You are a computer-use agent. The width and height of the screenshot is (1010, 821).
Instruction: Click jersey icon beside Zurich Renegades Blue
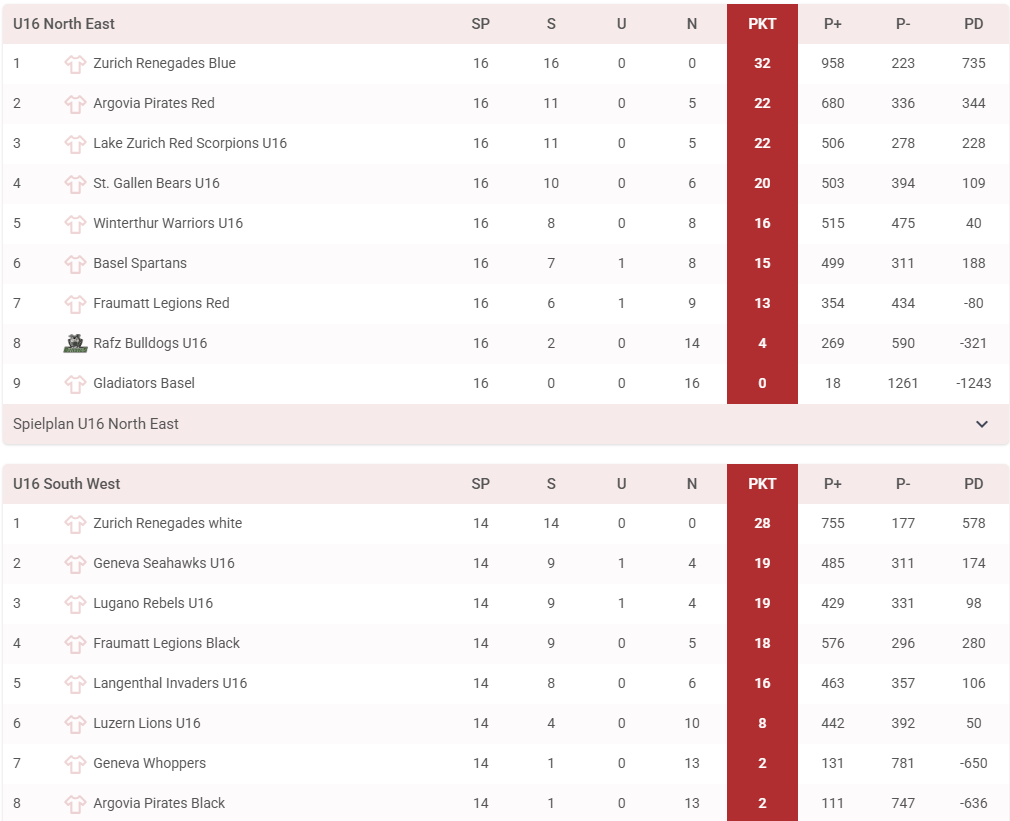click(x=75, y=64)
